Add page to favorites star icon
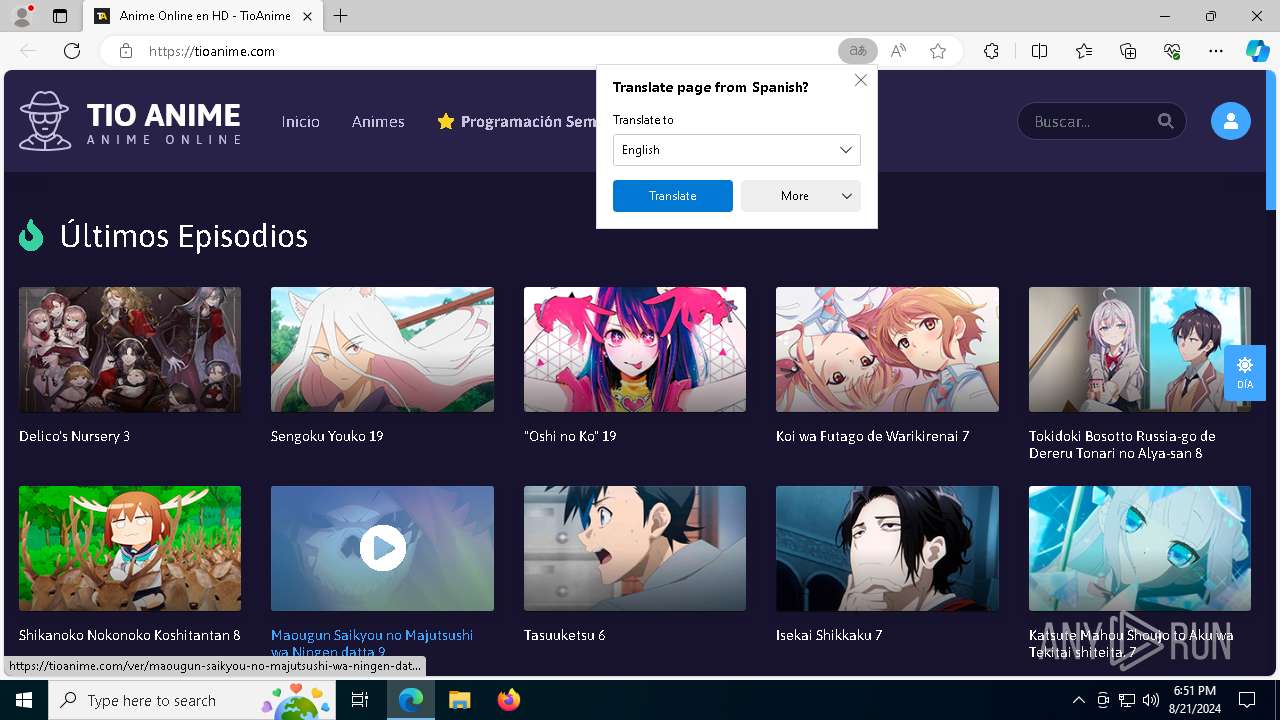 click(x=938, y=51)
